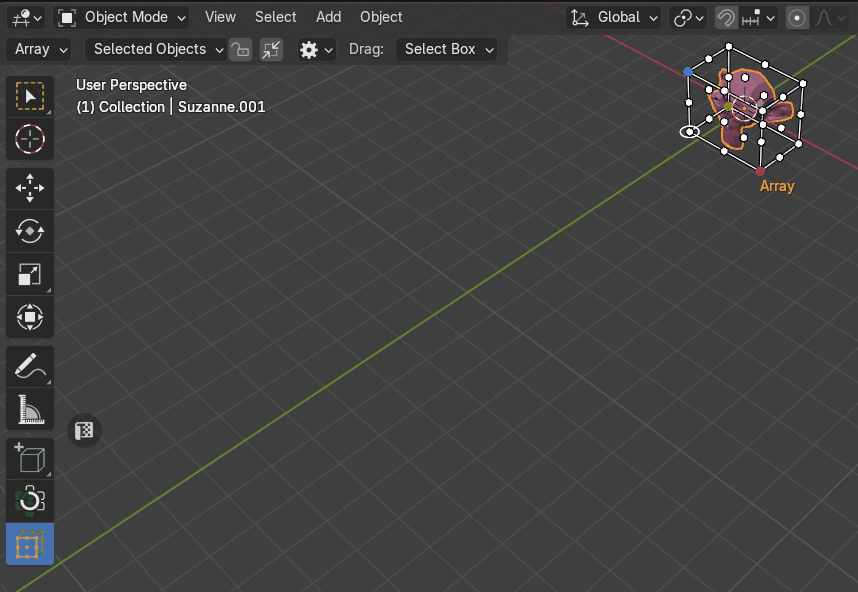
Task: Select the Transform tool
Action: (x=30, y=317)
